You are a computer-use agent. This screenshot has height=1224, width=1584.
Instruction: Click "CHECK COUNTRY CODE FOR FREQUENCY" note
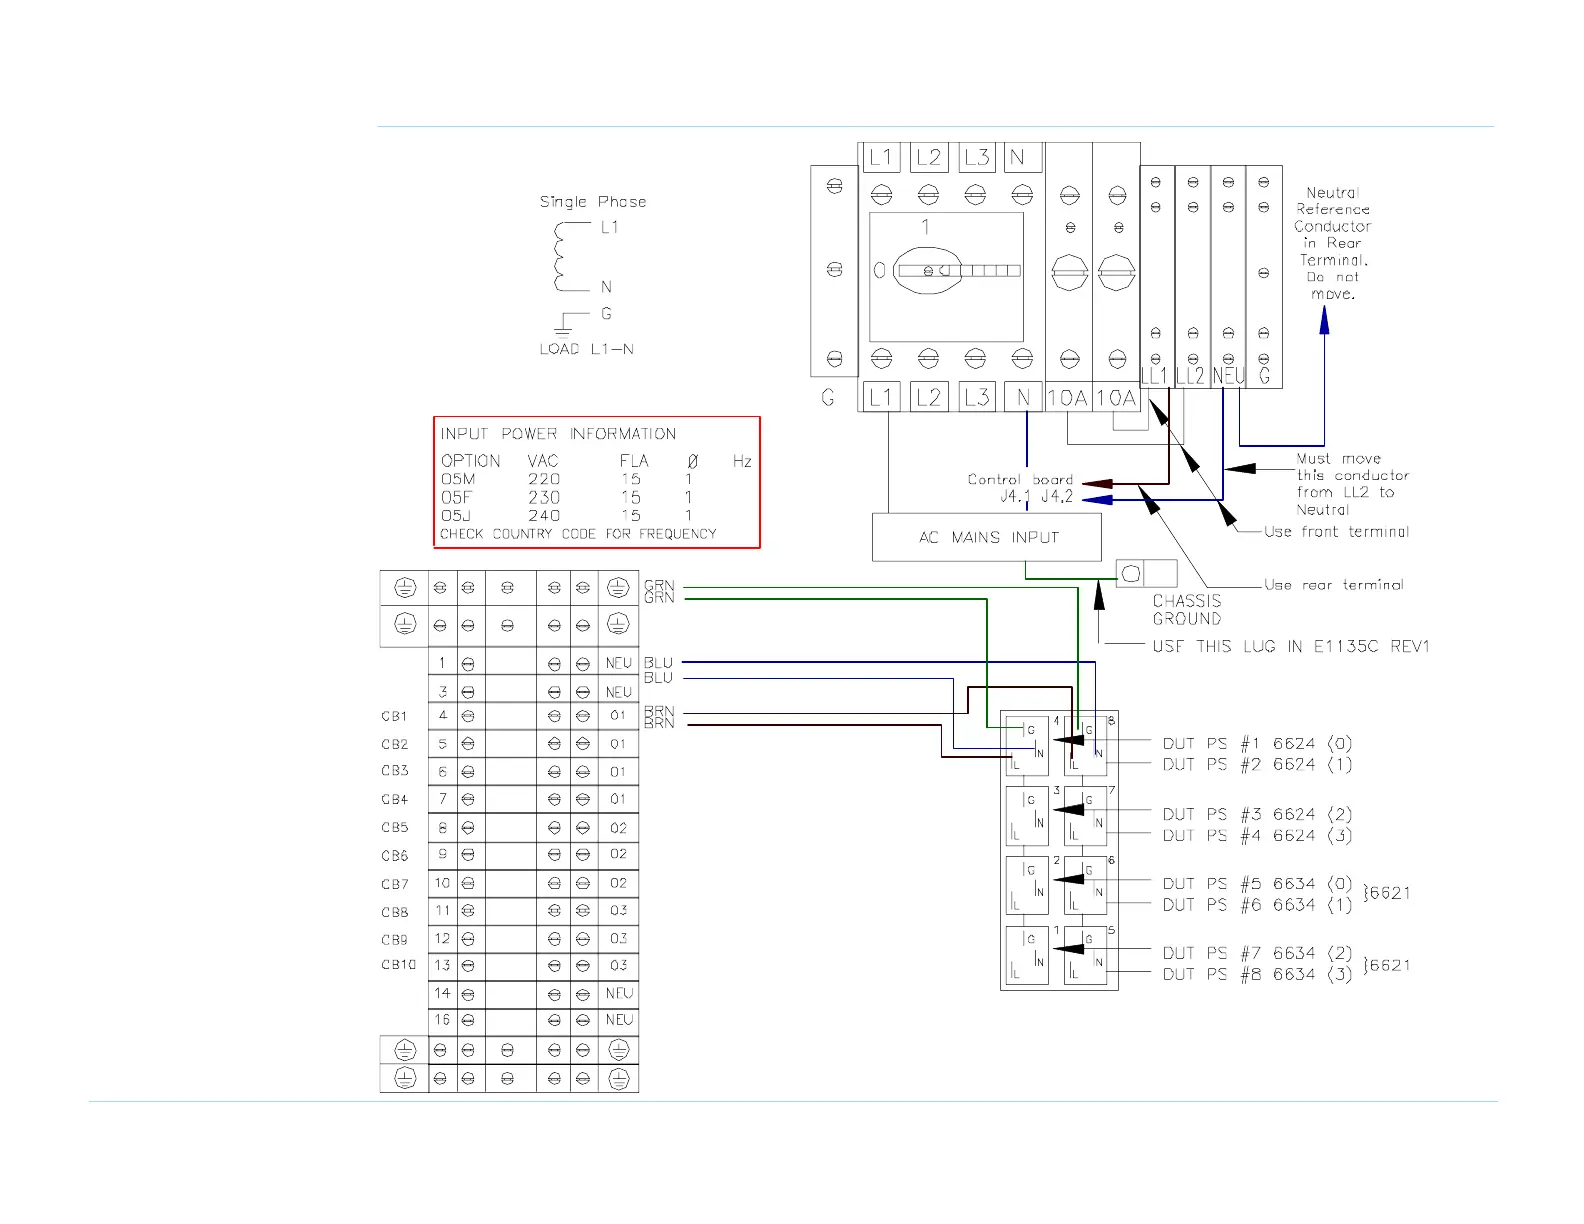[x=578, y=534]
